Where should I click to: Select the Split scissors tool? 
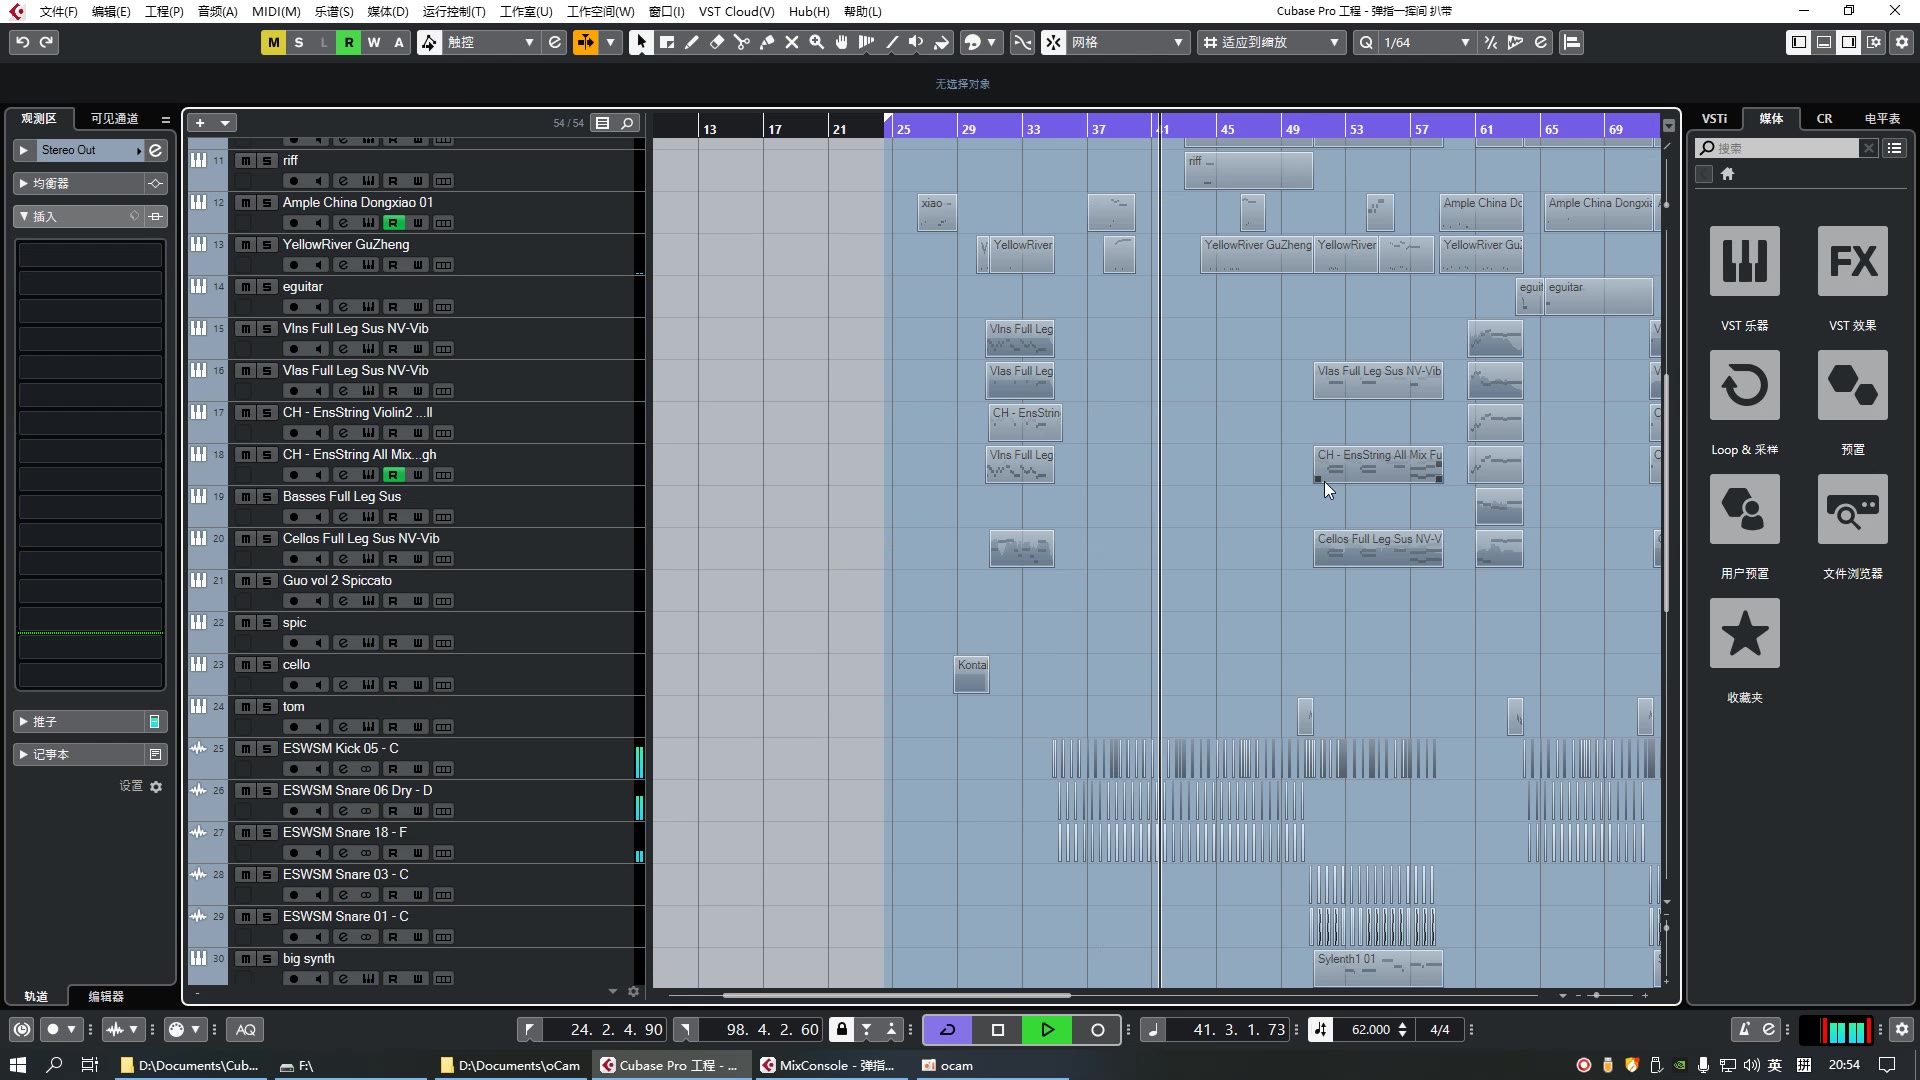tap(742, 42)
